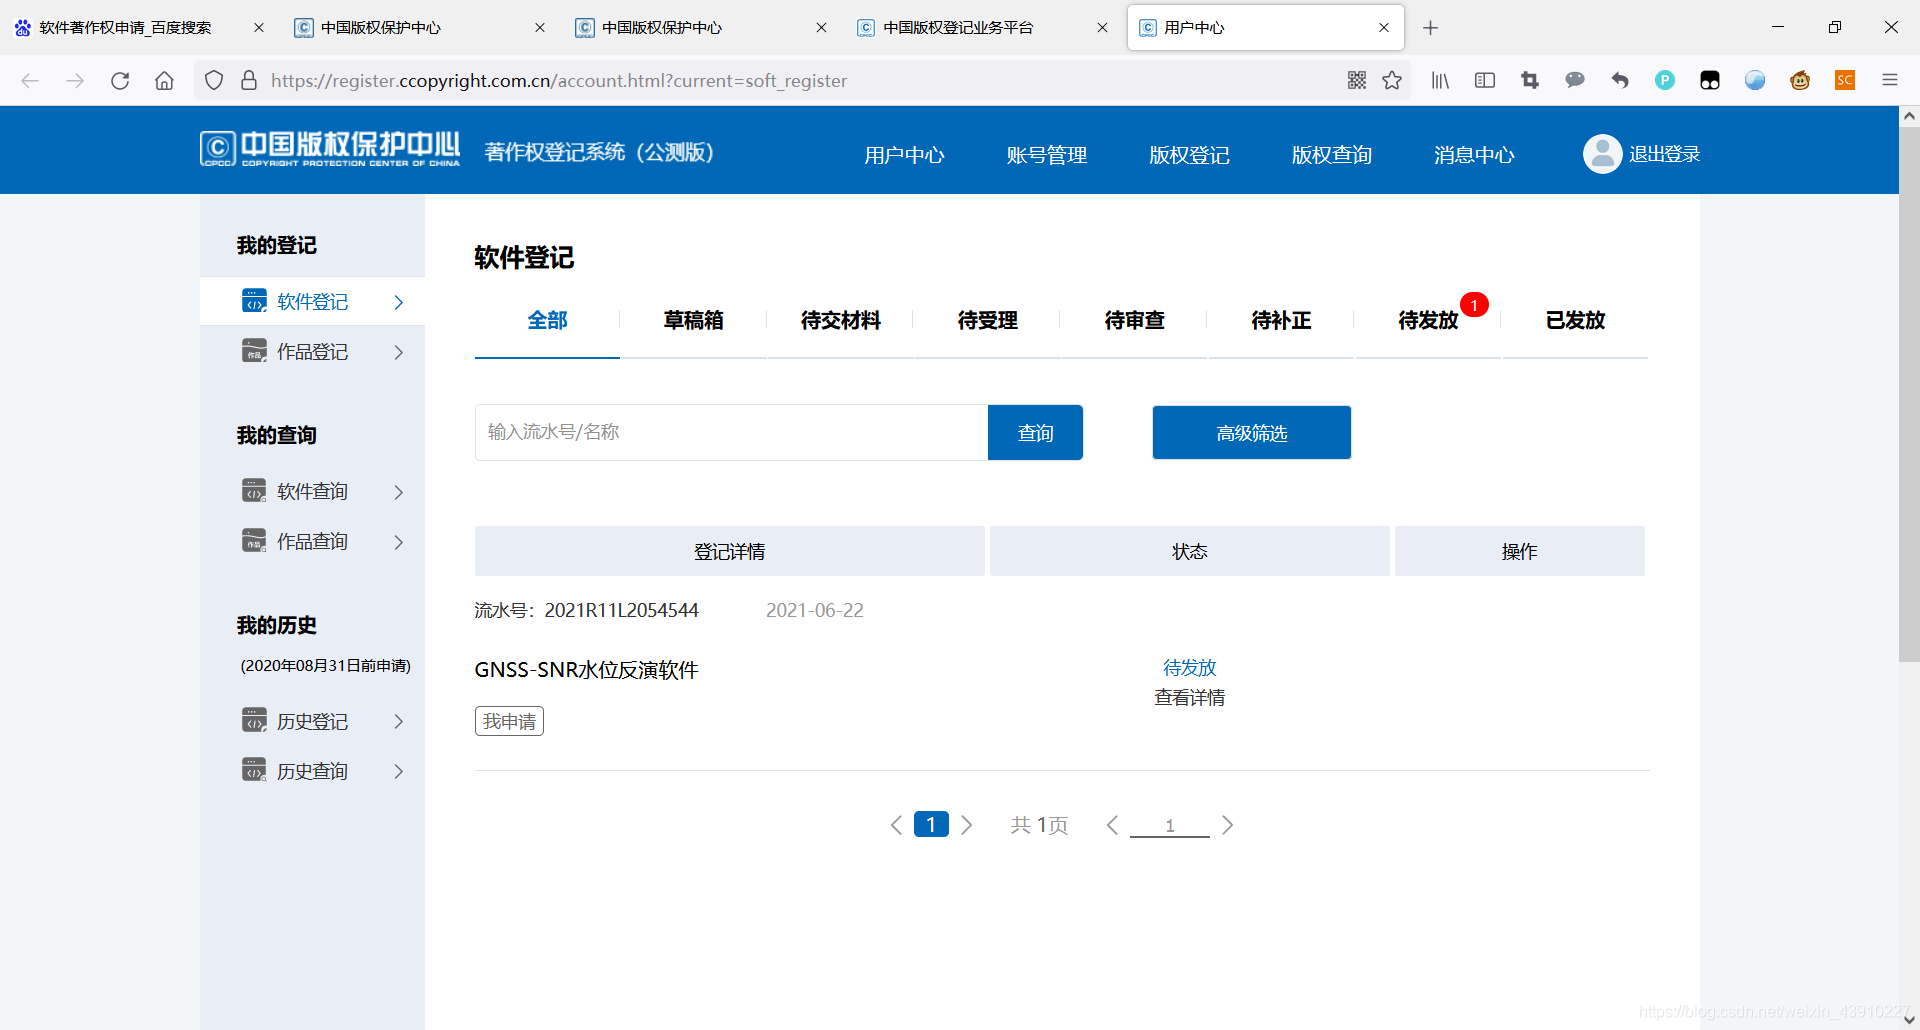Open the browser hamburger menu
This screenshot has height=1030, width=1920.
point(1890,81)
